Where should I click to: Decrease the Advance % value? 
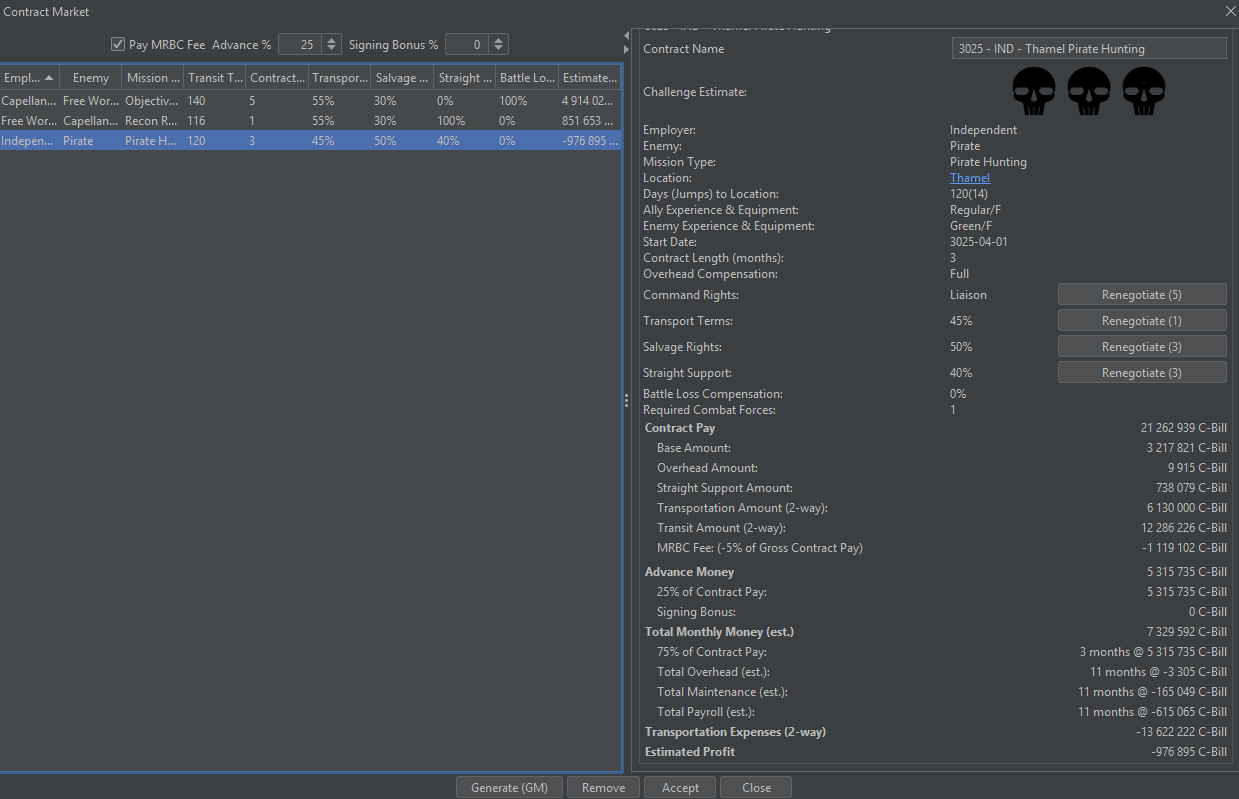pyautogui.click(x=331, y=49)
